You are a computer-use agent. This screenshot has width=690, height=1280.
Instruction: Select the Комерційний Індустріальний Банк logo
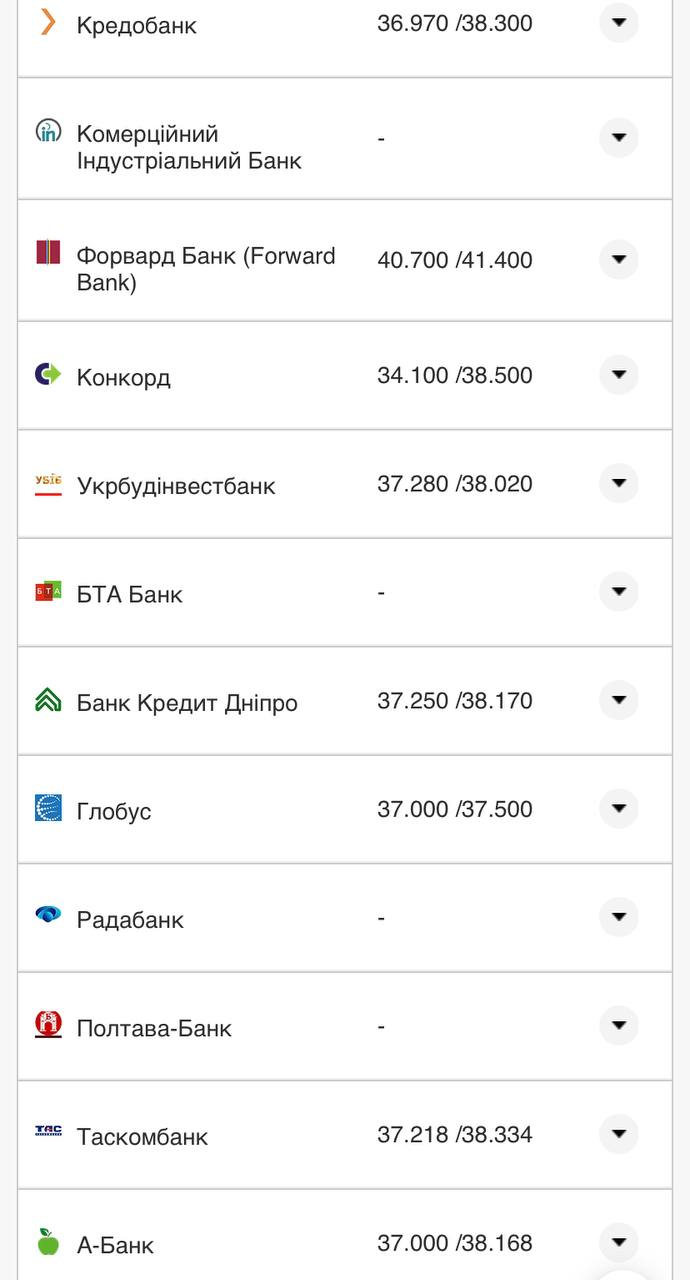coord(46,132)
